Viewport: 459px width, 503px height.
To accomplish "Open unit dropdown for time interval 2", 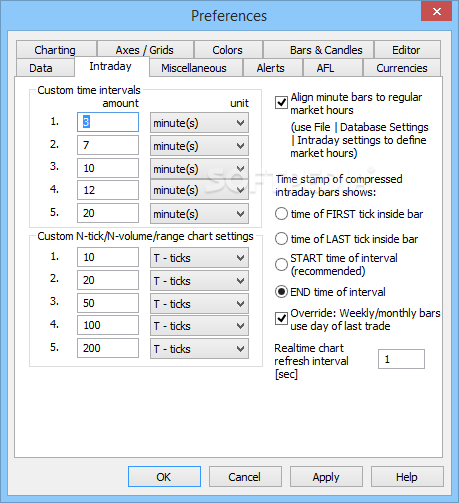I will click(x=199, y=146).
